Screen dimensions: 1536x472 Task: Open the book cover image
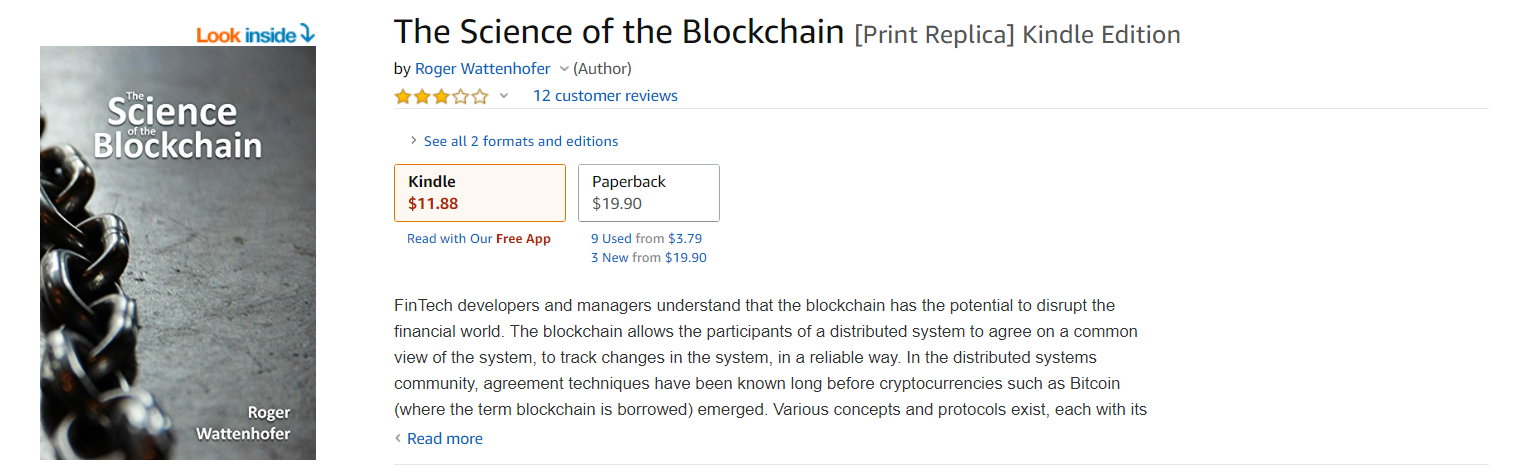(178, 252)
